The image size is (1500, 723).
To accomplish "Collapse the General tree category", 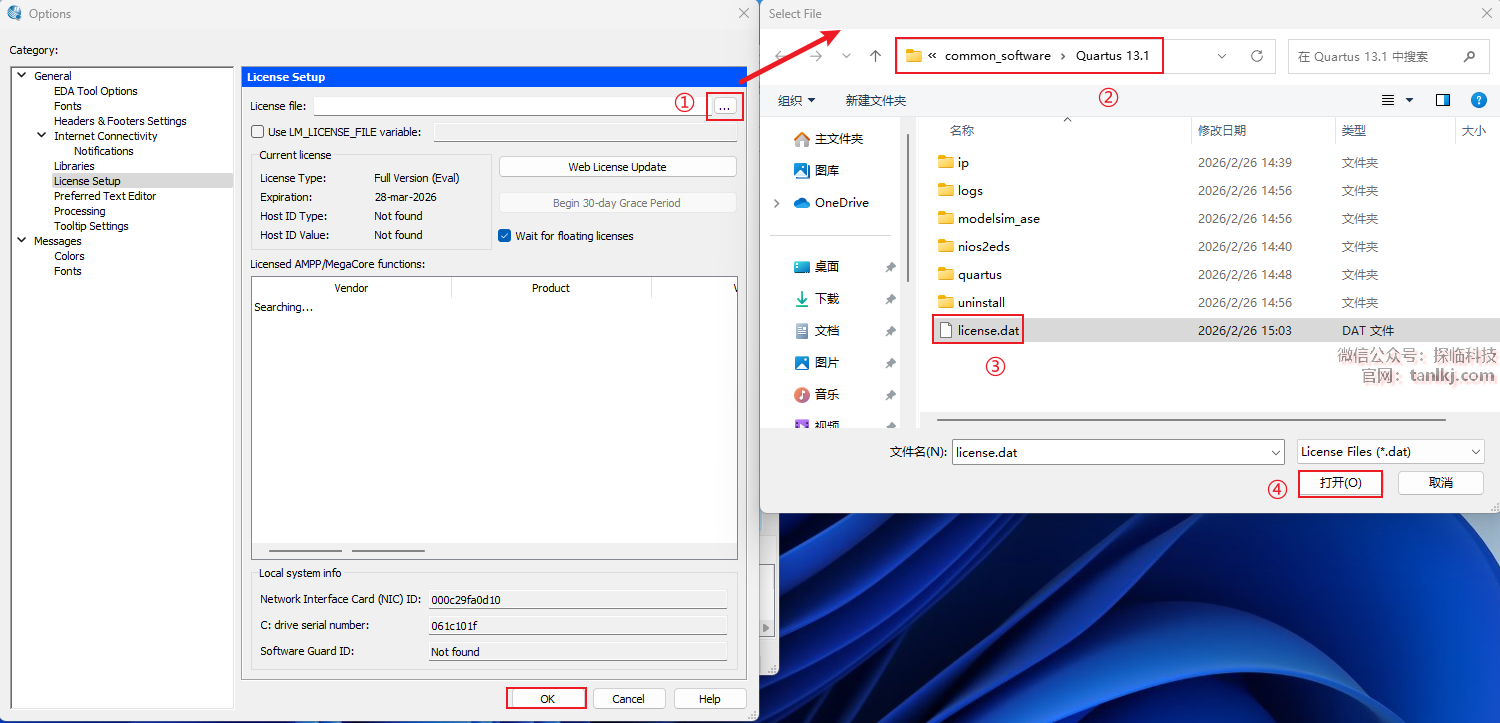I will pos(22,76).
